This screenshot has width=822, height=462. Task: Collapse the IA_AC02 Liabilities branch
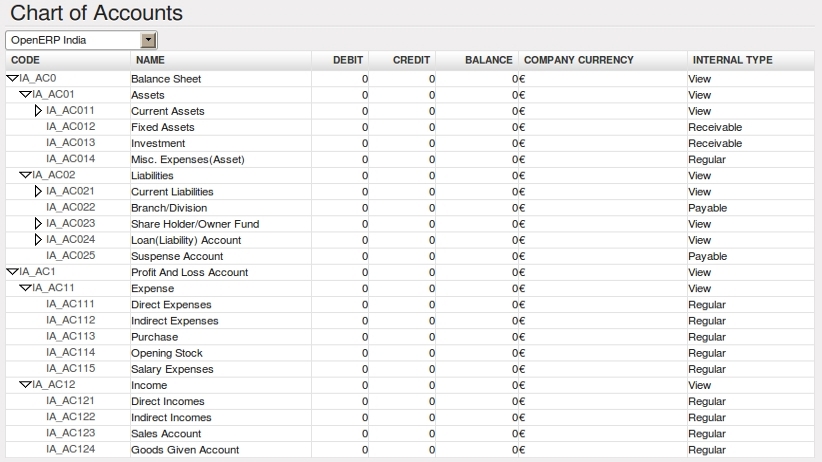point(25,175)
